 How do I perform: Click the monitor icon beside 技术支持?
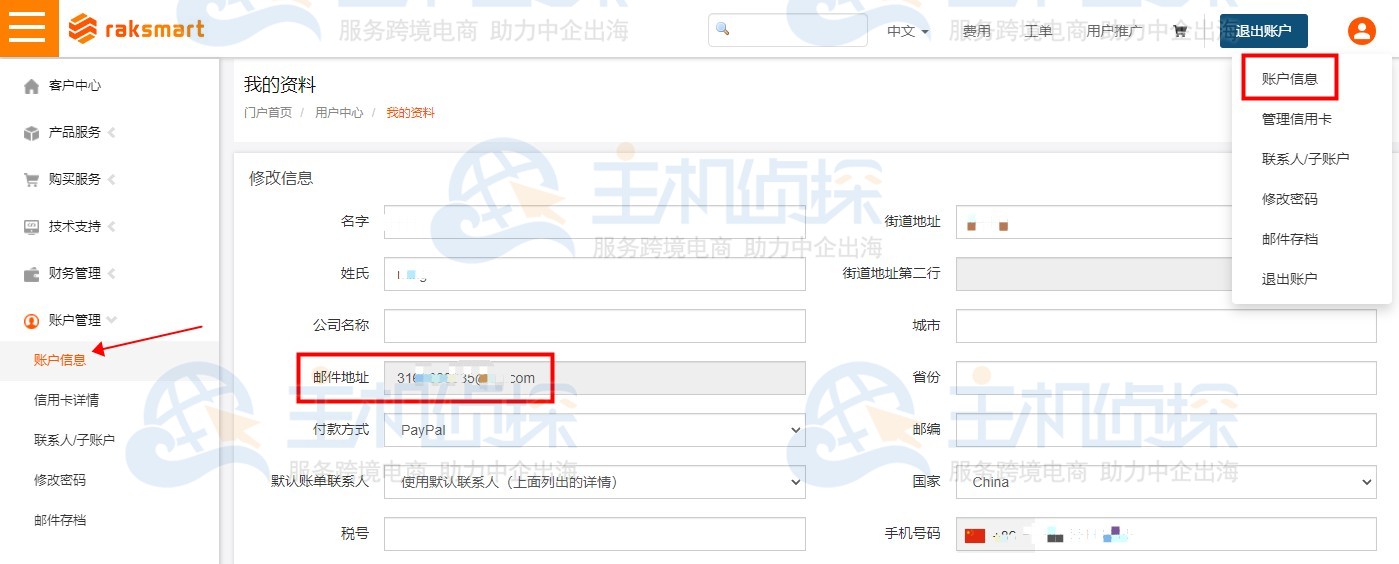pos(31,227)
